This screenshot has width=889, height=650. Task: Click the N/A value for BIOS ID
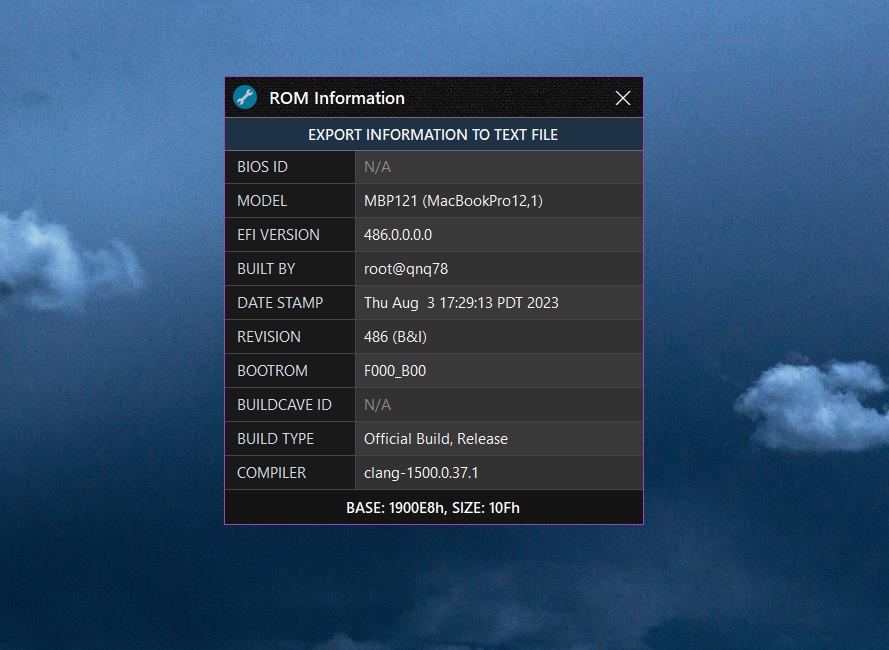[x=377, y=167]
